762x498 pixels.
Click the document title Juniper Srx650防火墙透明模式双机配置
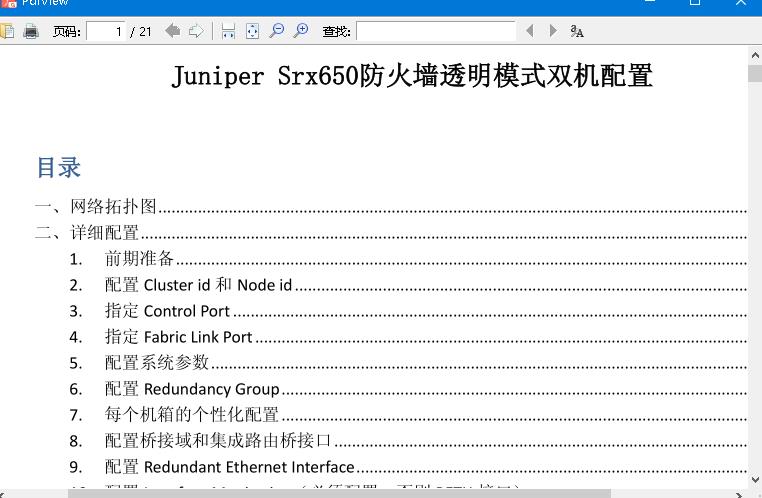coord(412,76)
